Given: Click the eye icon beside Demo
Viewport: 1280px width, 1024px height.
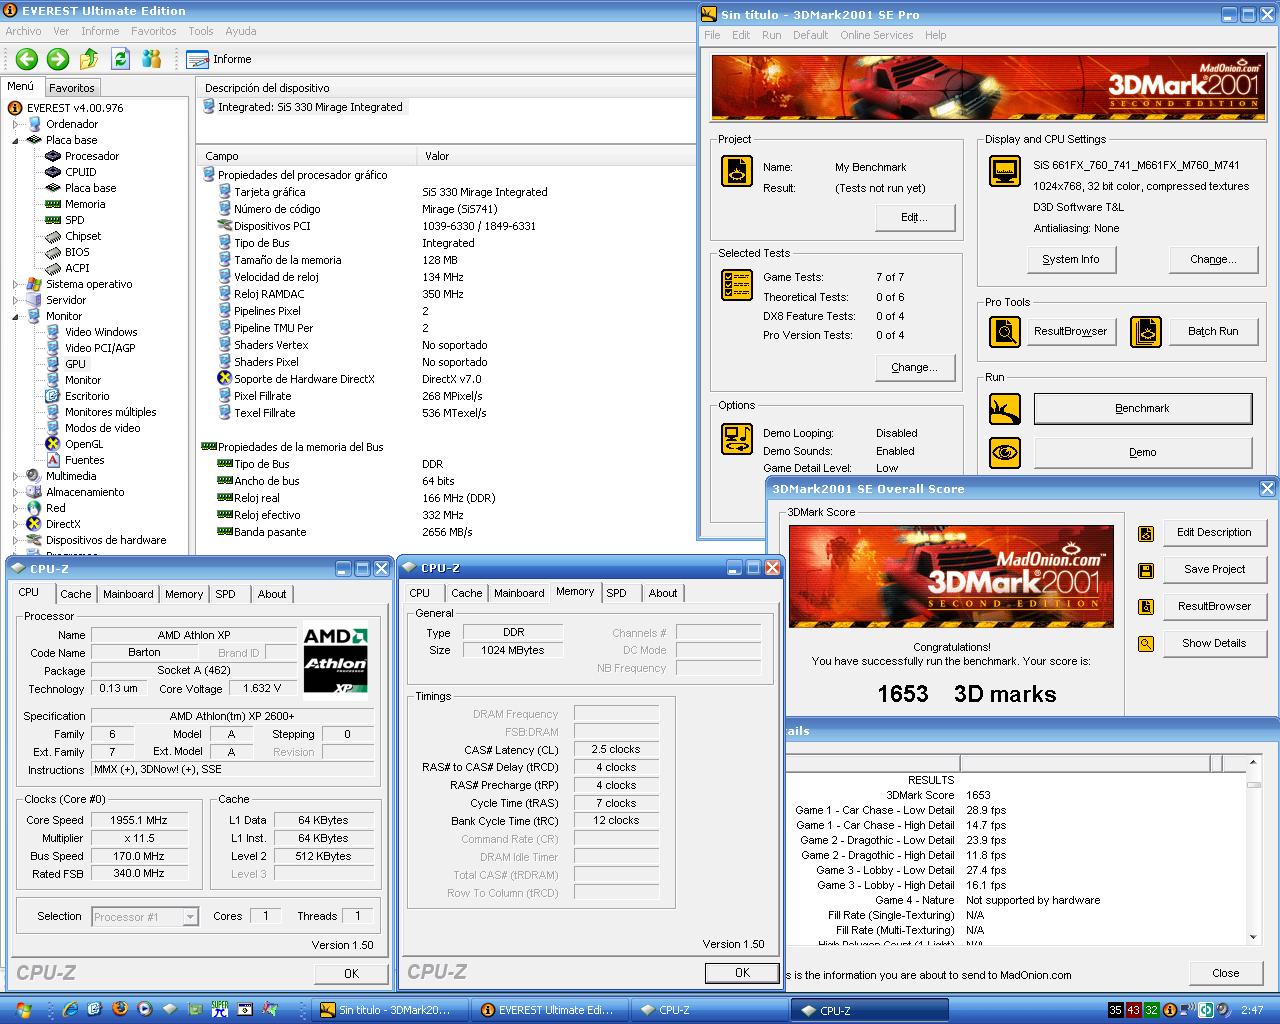Looking at the screenshot, I should pyautogui.click(x=1005, y=452).
